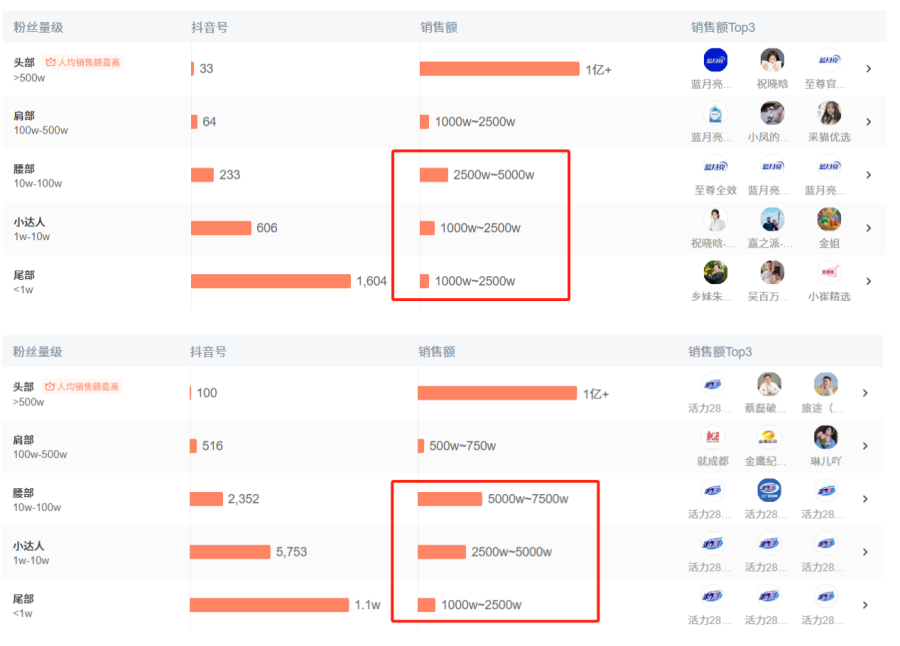Expand top table's 头部 row chevron arrow
The height and width of the screenshot is (646, 900).
click(868, 69)
